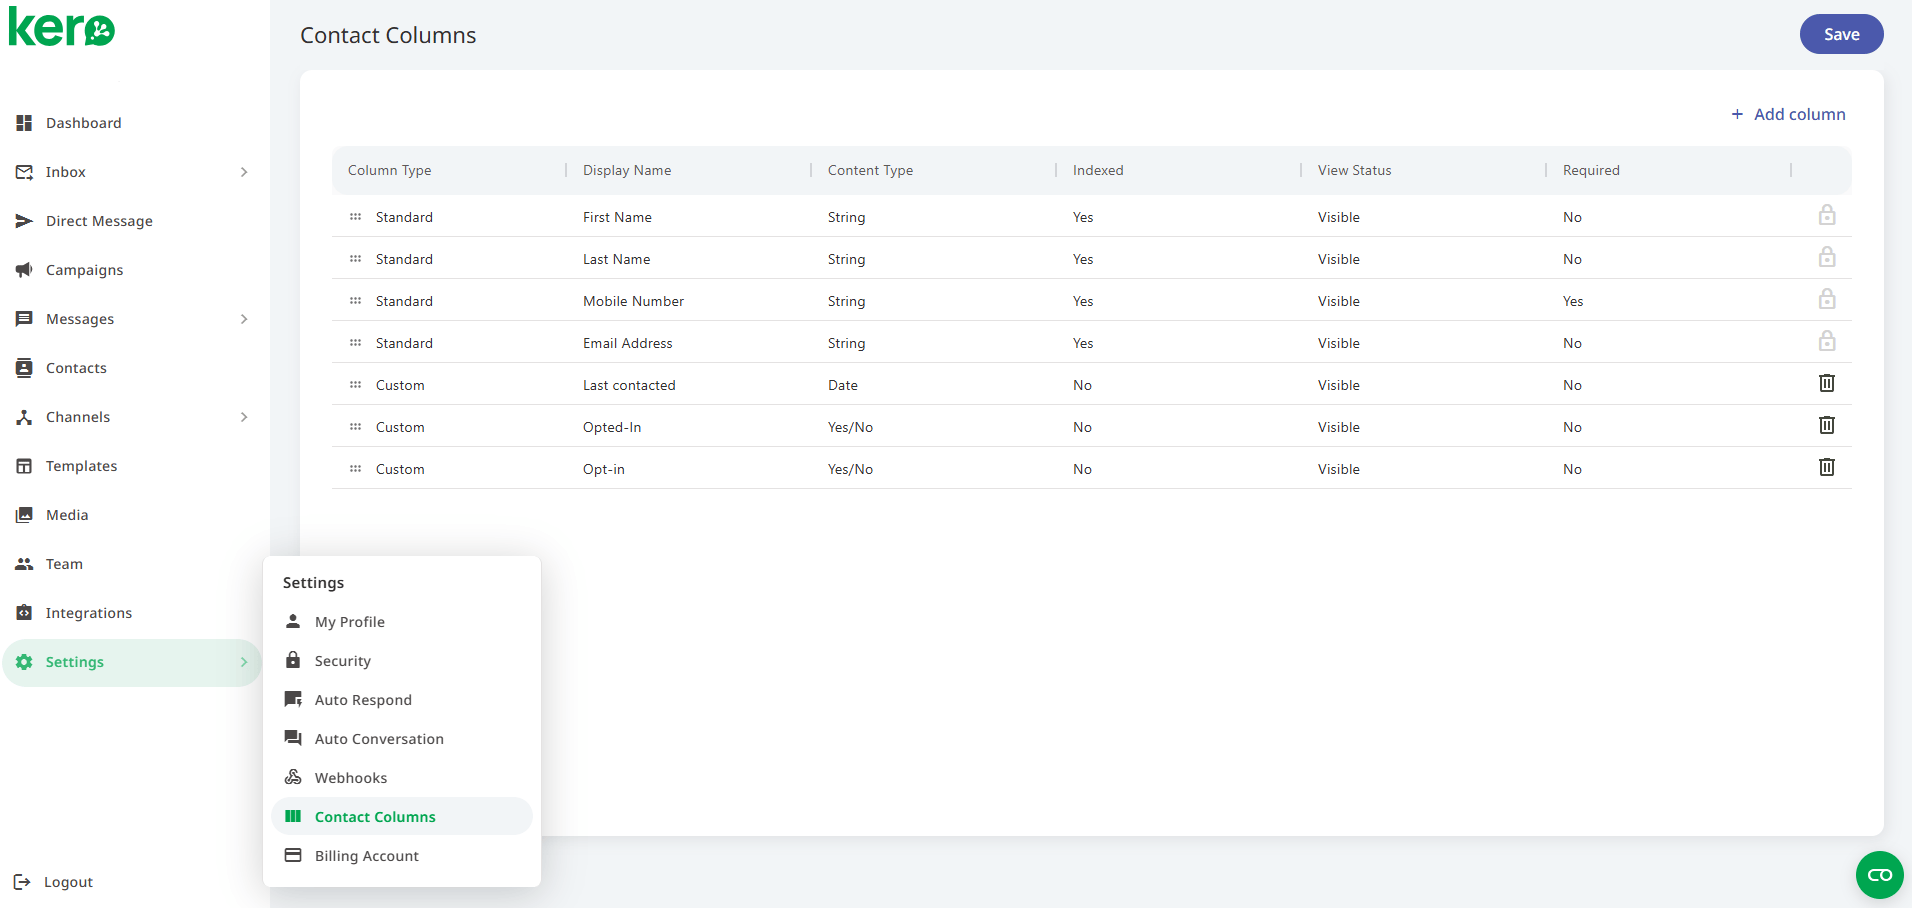Image resolution: width=1912 pixels, height=908 pixels.
Task: Click the Settings gear icon
Action: click(x=24, y=662)
